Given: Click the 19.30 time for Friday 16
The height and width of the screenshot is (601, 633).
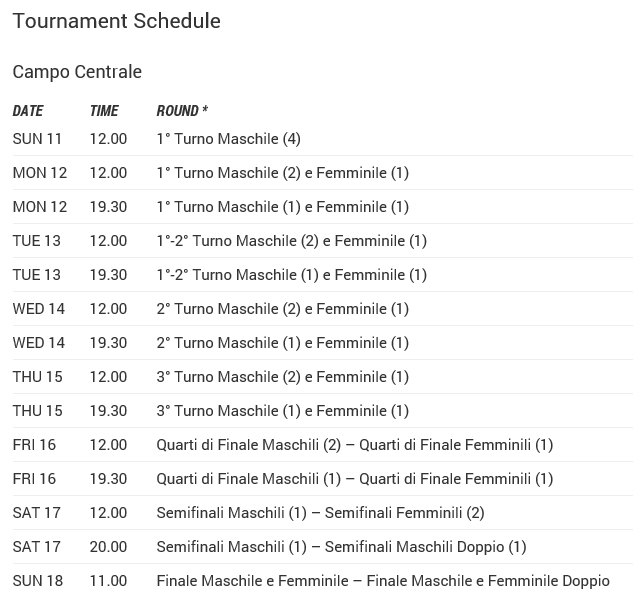Looking at the screenshot, I should (x=108, y=479).
